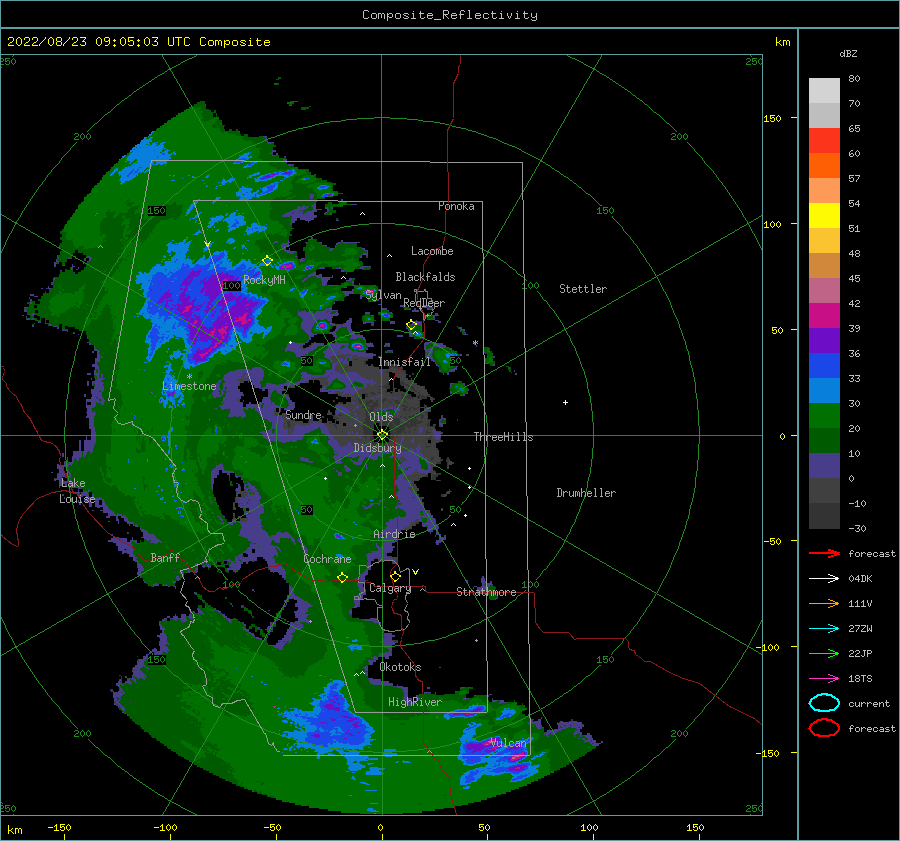The width and height of the screenshot is (900, 841).
Task: Click the RedDeer city label
Action: [x=424, y=303]
